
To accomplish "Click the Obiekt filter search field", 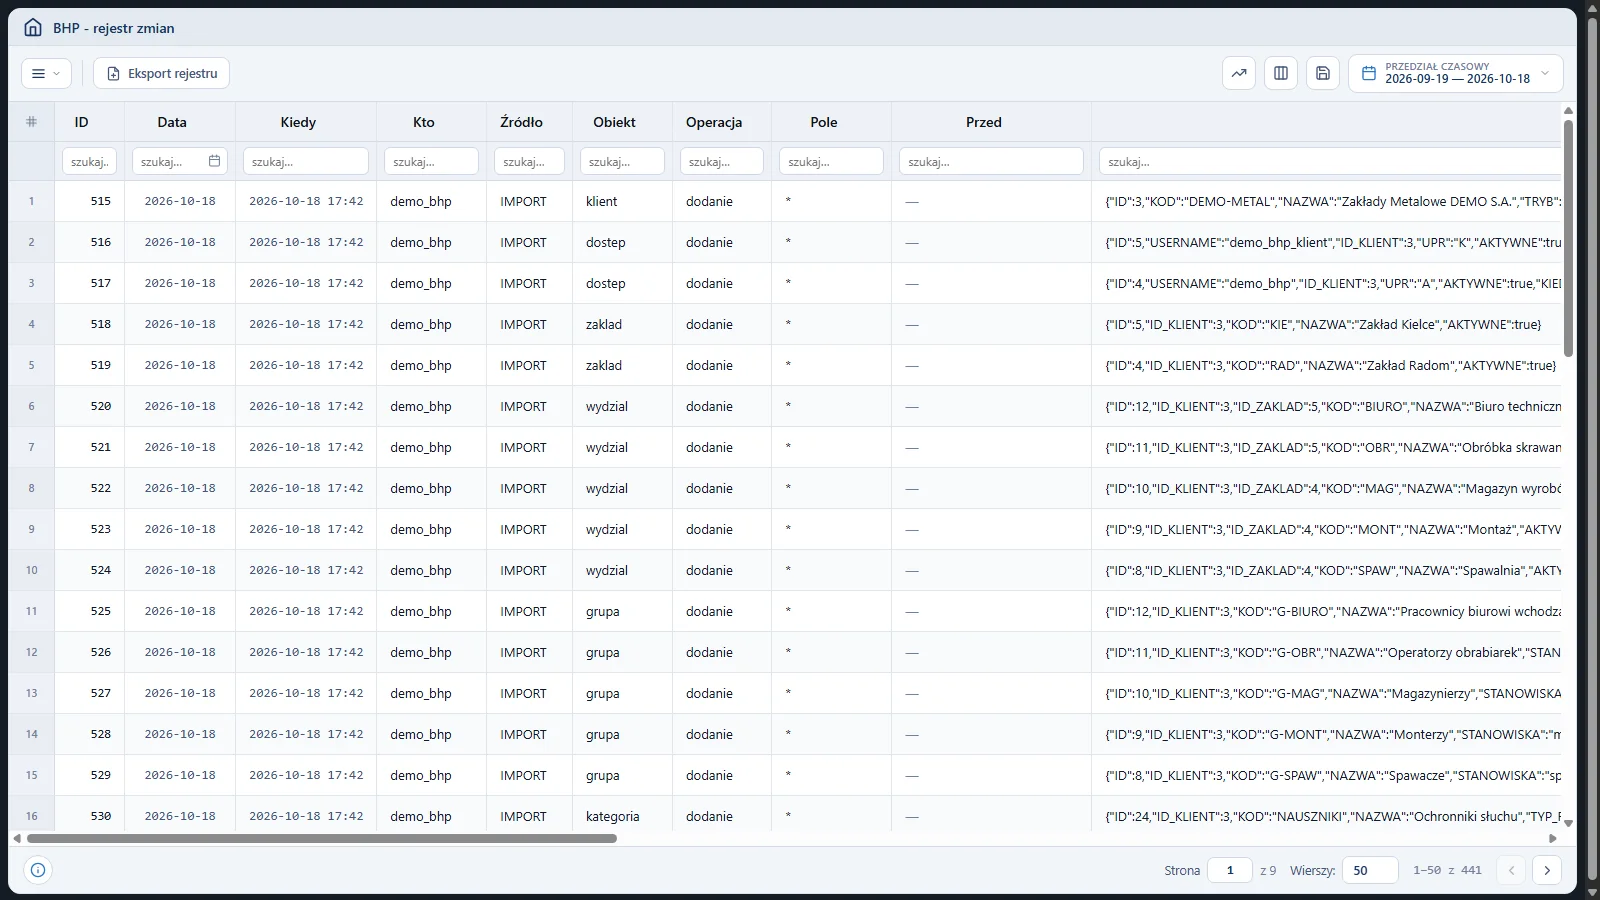I will (622, 161).
